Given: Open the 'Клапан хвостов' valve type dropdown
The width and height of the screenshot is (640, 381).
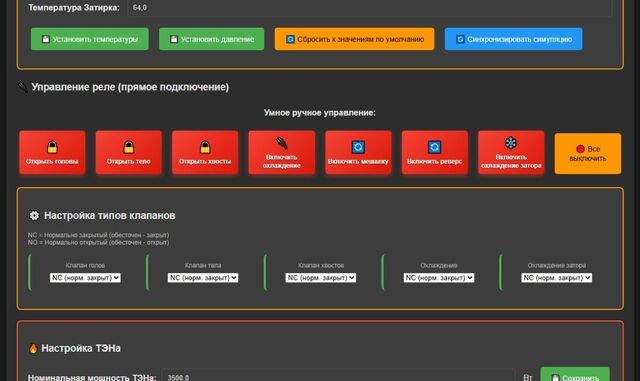Looking at the screenshot, I should (x=320, y=278).
